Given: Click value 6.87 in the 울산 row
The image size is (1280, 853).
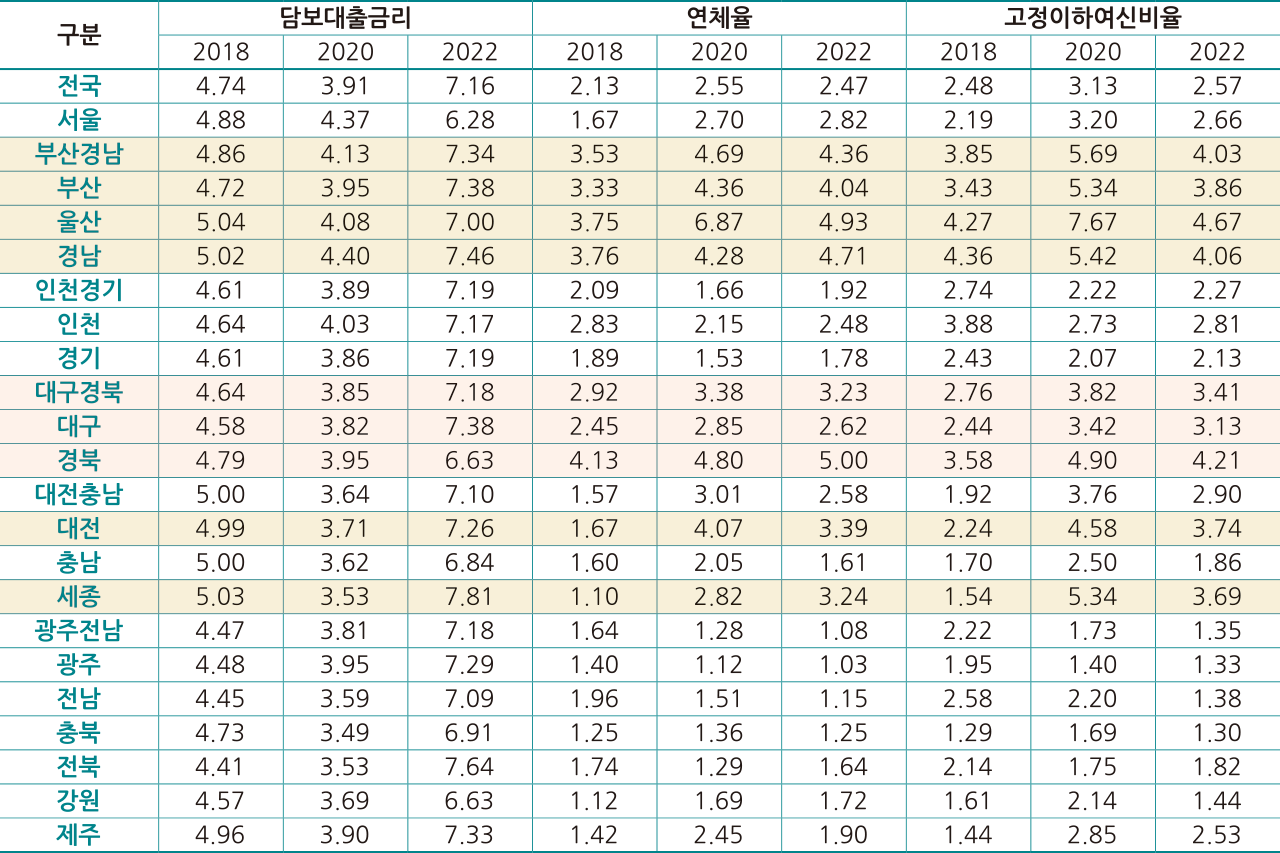Looking at the screenshot, I should tap(719, 222).
